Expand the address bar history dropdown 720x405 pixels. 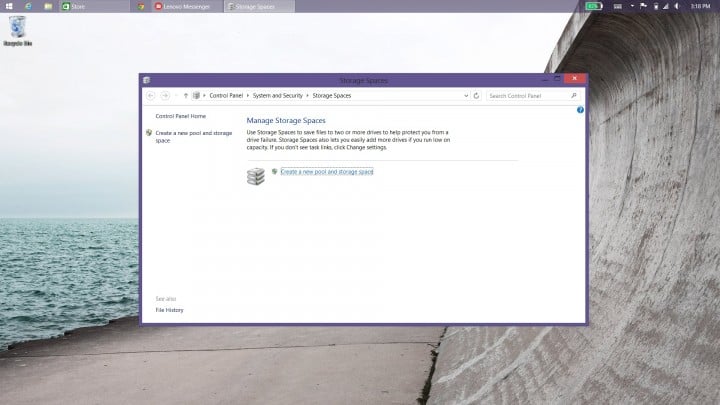pos(465,95)
